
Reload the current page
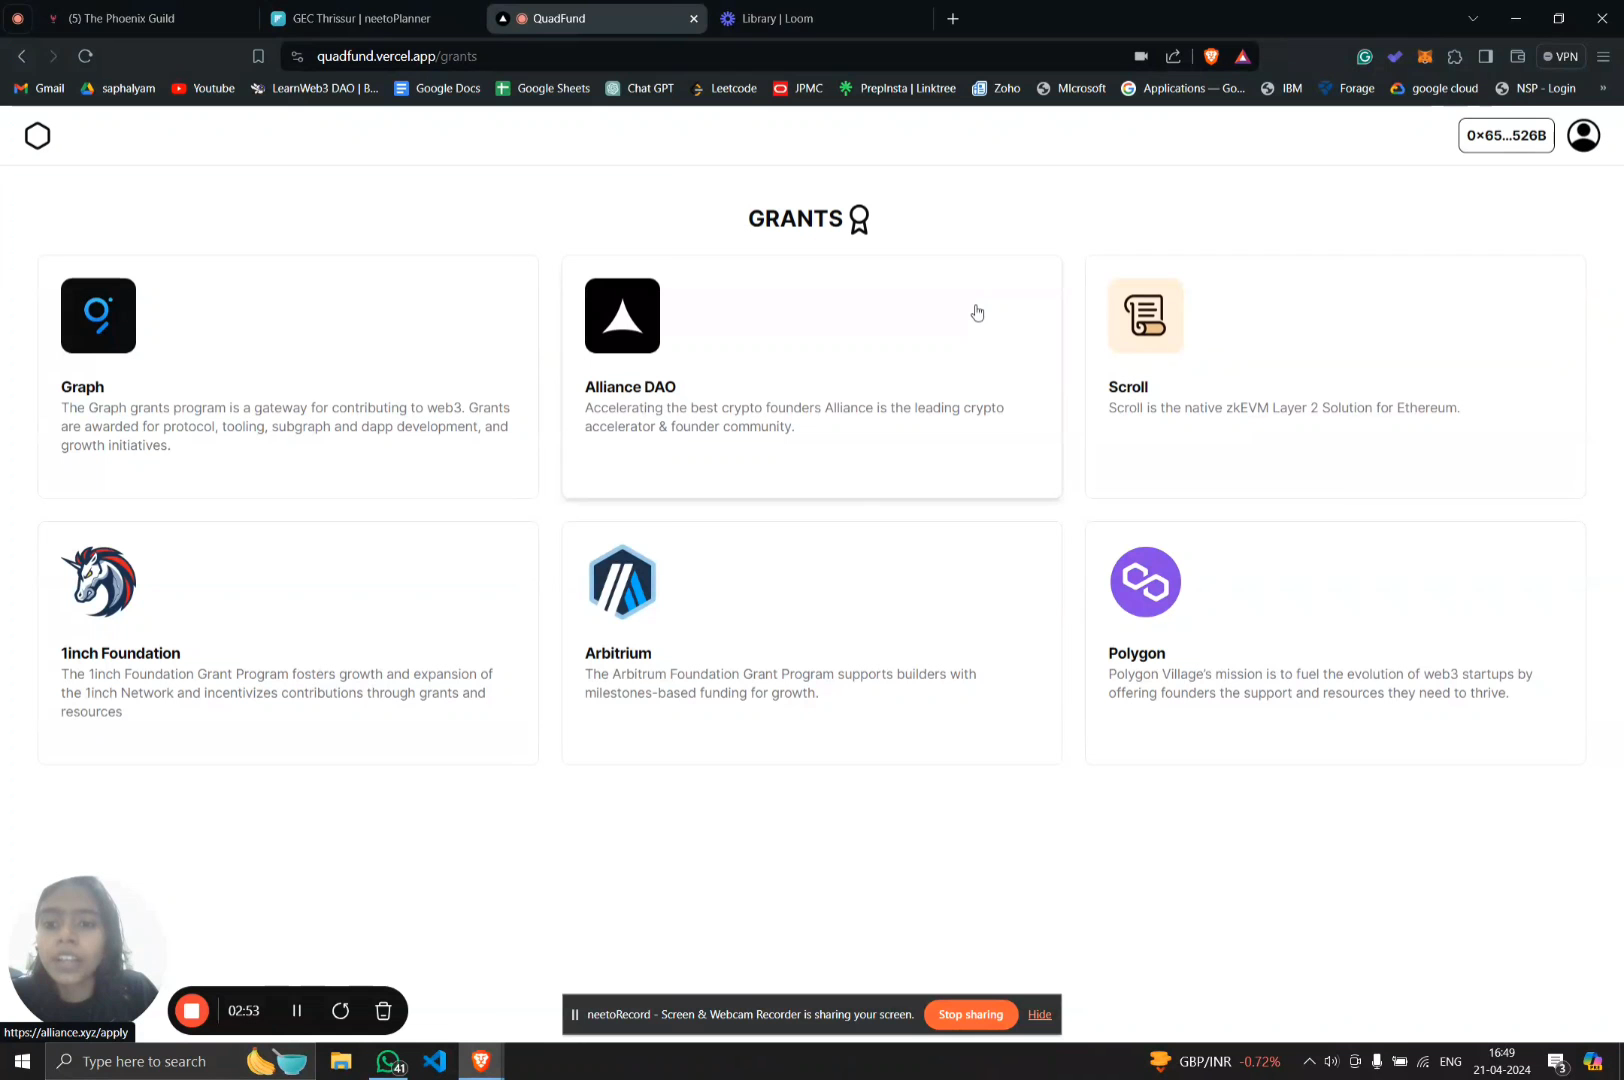point(85,56)
